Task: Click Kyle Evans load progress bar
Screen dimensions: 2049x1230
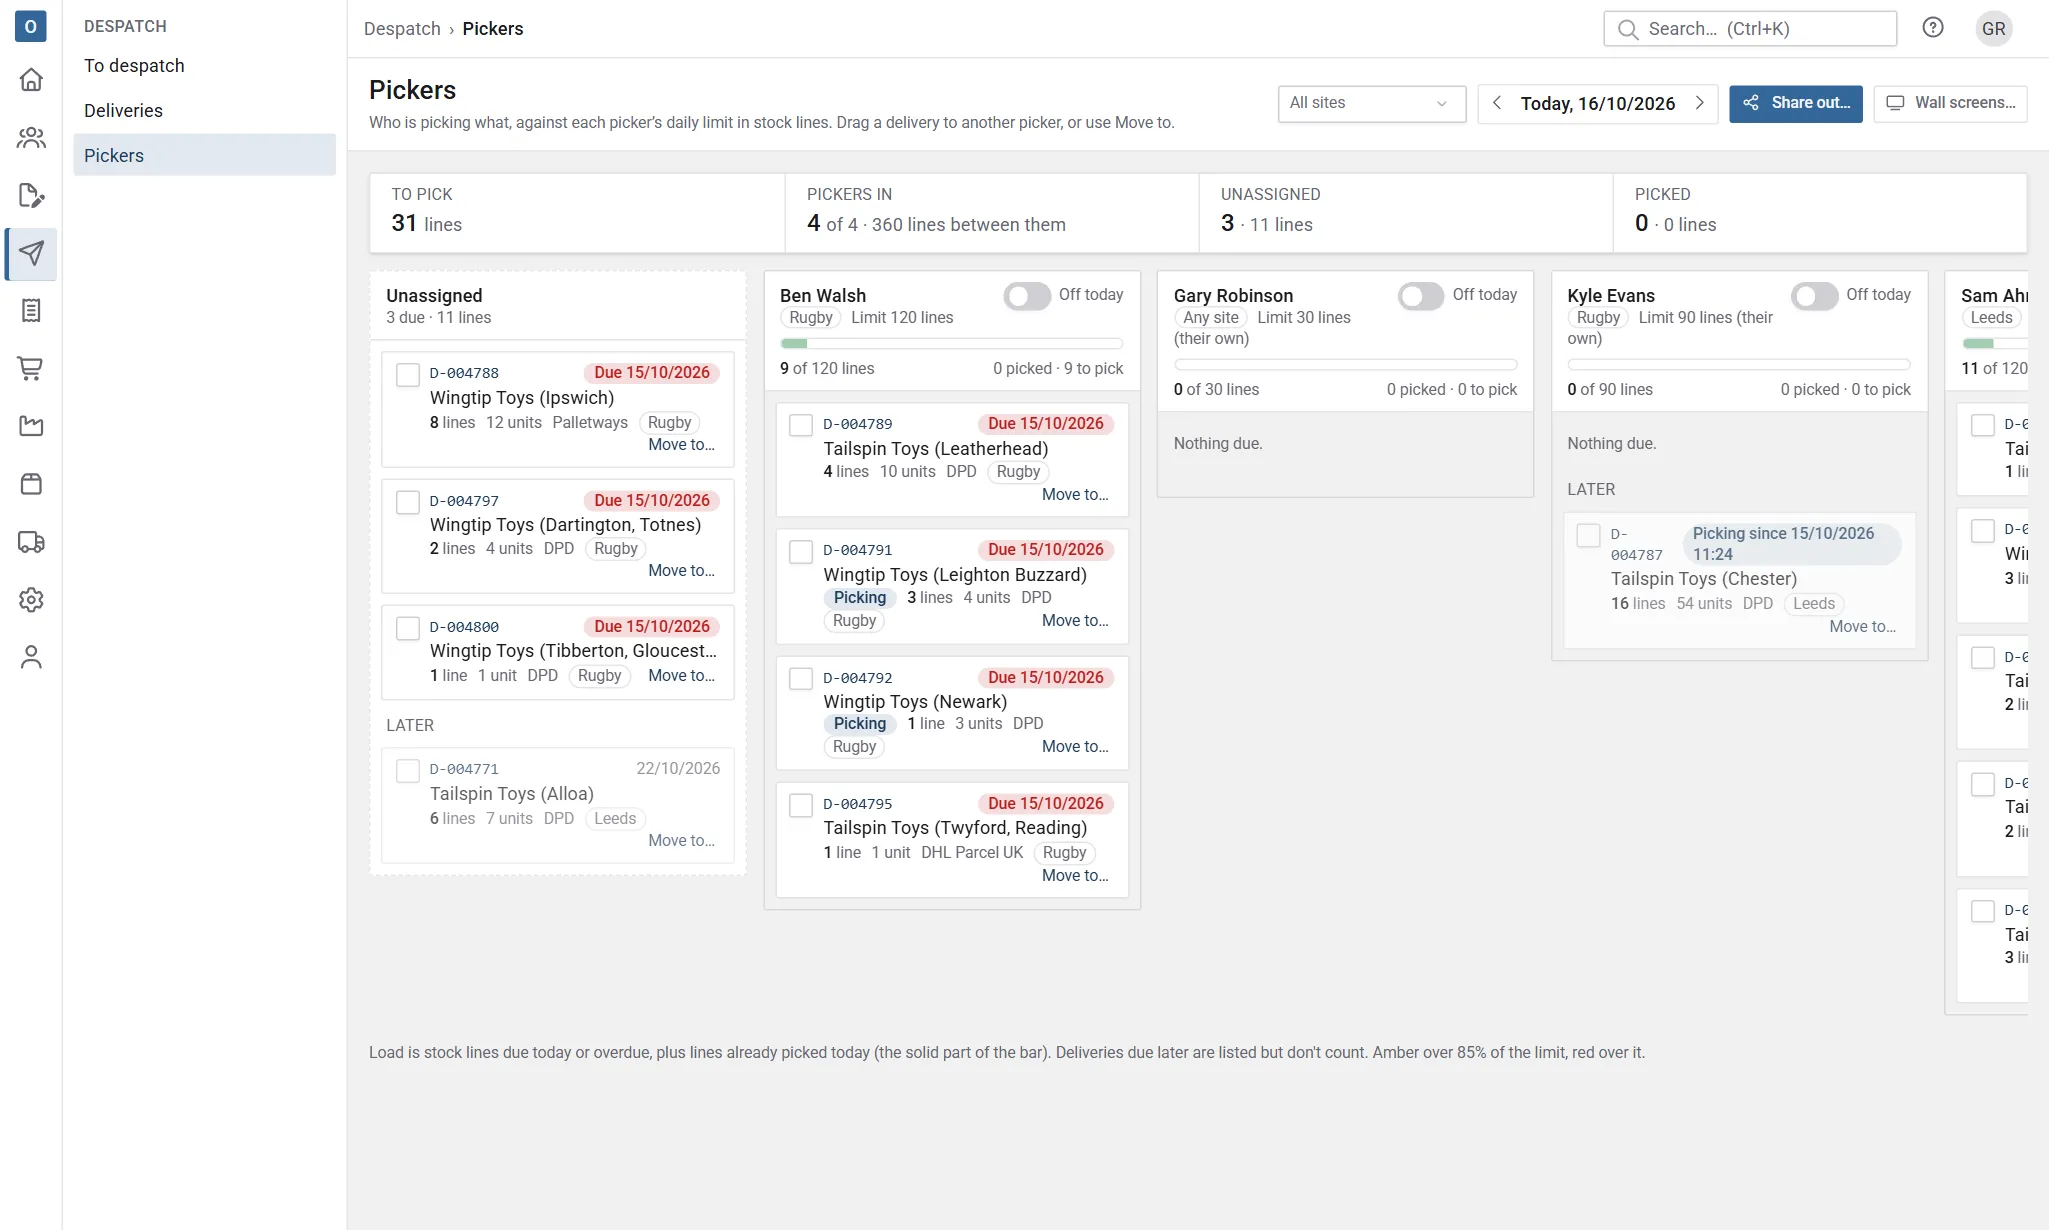Action: pos(1738,365)
